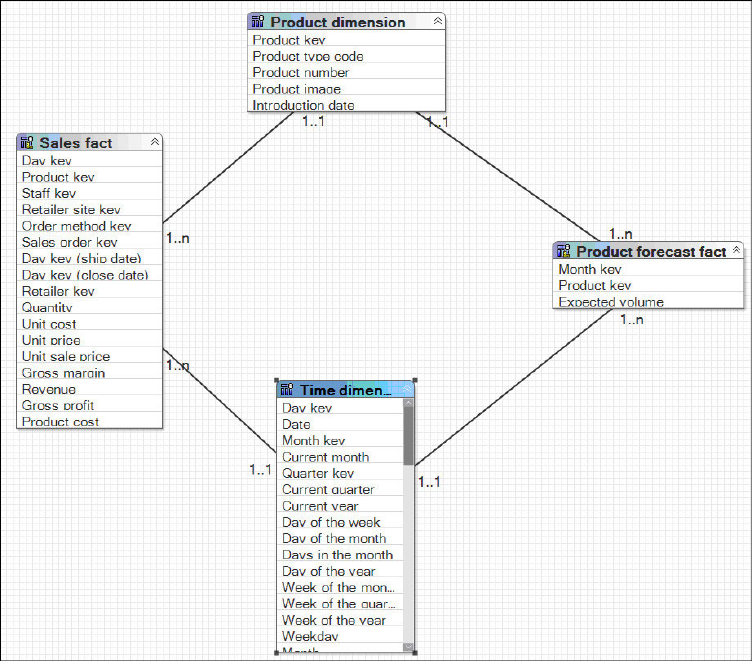Select Date item in Time dimension
The height and width of the screenshot is (661, 752).
point(341,424)
